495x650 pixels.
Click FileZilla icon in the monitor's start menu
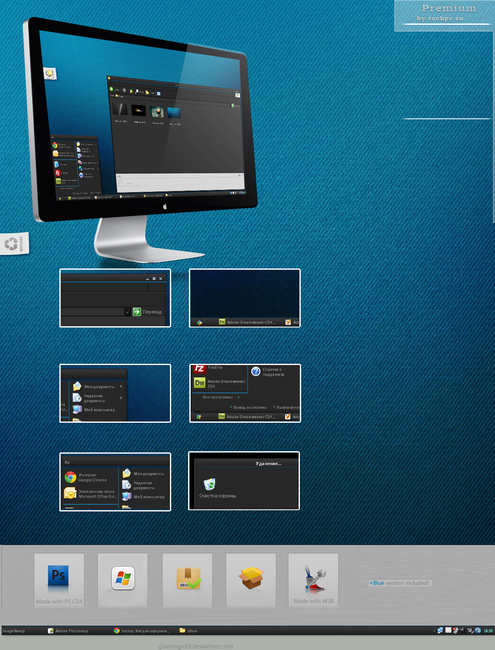coord(58,173)
